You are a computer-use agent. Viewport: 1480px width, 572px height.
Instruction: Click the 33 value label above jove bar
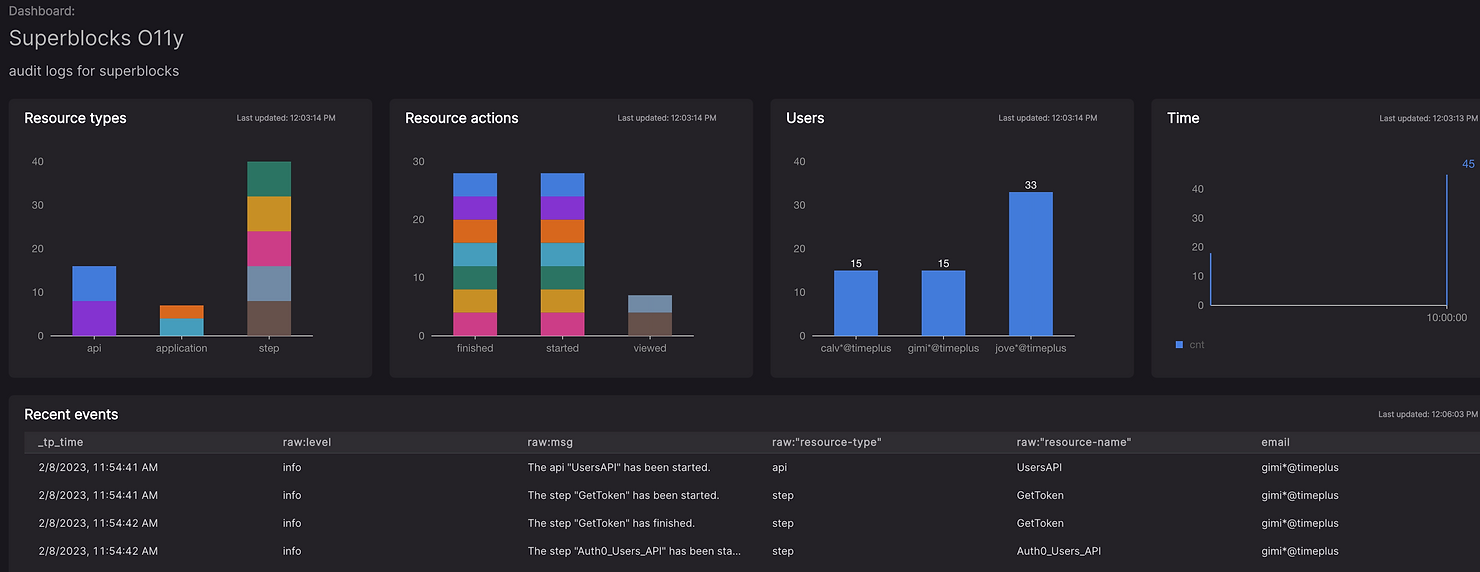click(x=1031, y=185)
